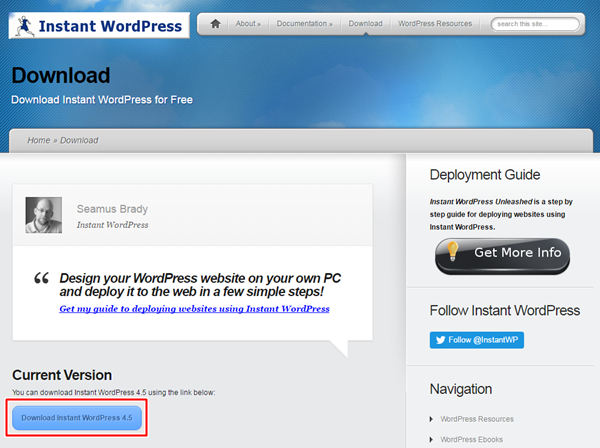Screen dimensions: 600x448
Task: Click the home icon in navigation bar
Action: [215, 24]
